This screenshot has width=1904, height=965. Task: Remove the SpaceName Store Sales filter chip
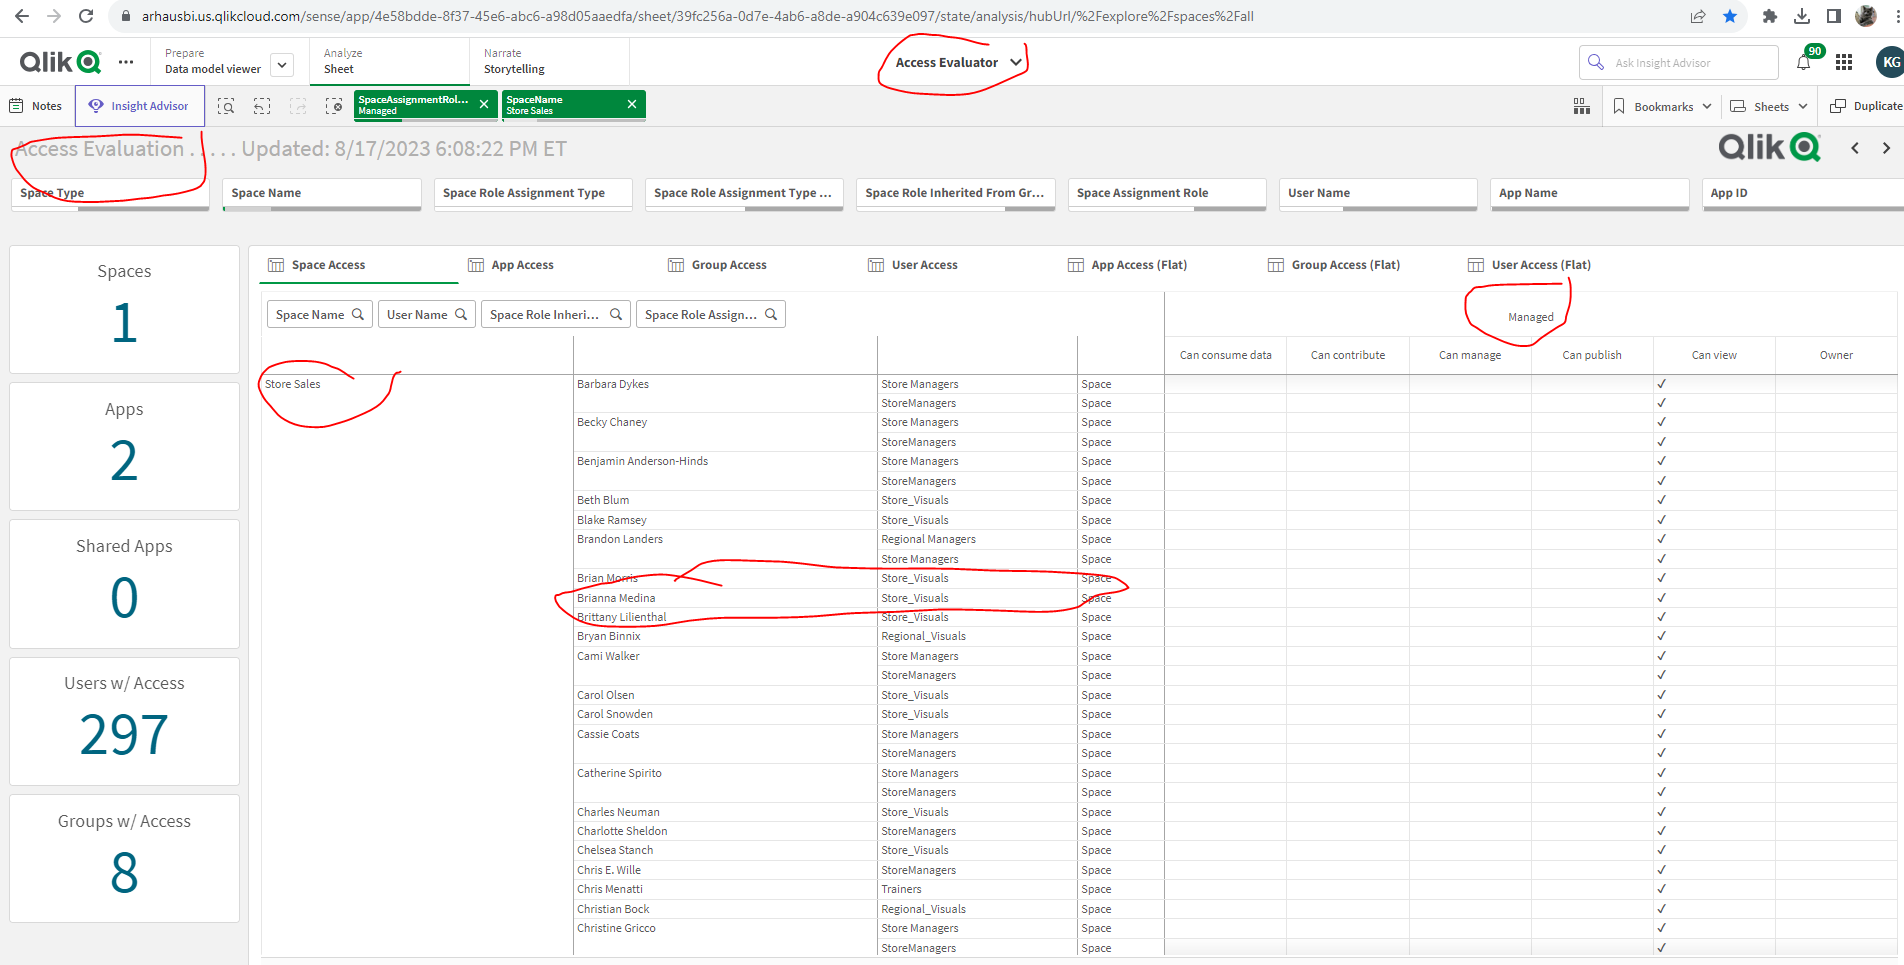click(631, 102)
